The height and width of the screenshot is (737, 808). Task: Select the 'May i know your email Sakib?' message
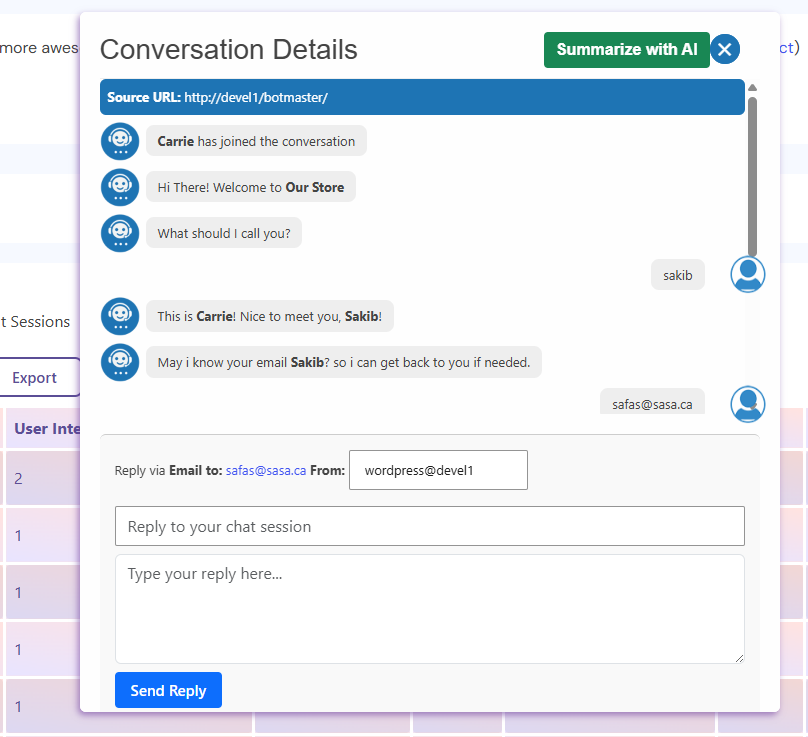tap(344, 362)
